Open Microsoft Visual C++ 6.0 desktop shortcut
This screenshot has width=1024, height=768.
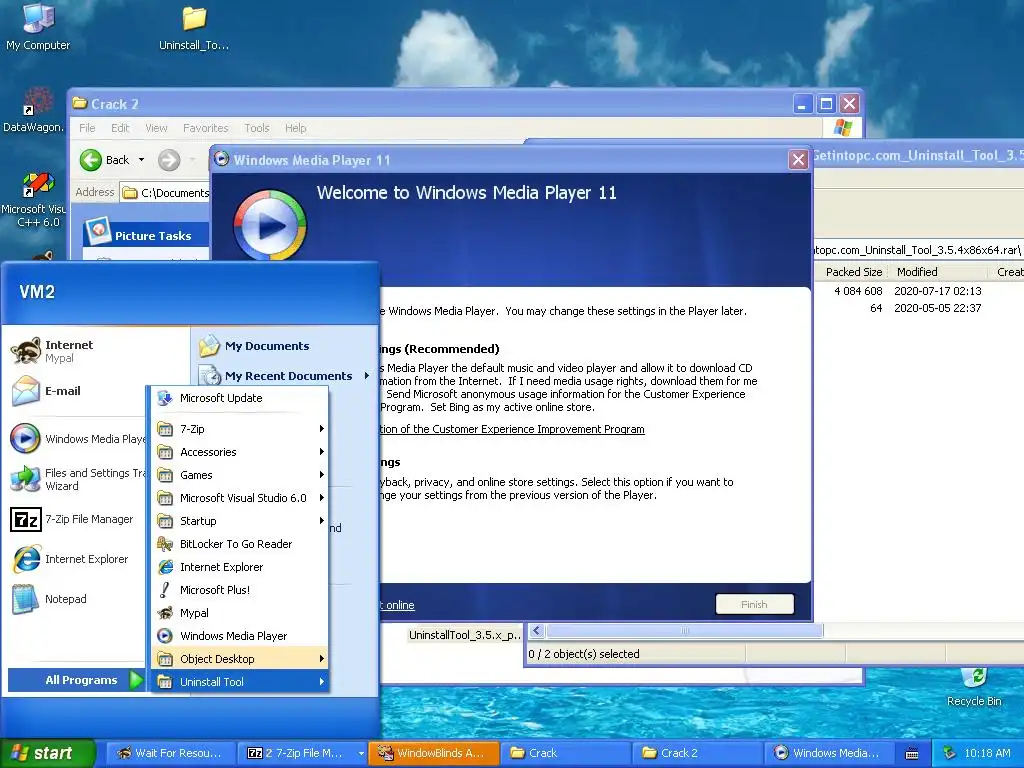coord(33,199)
